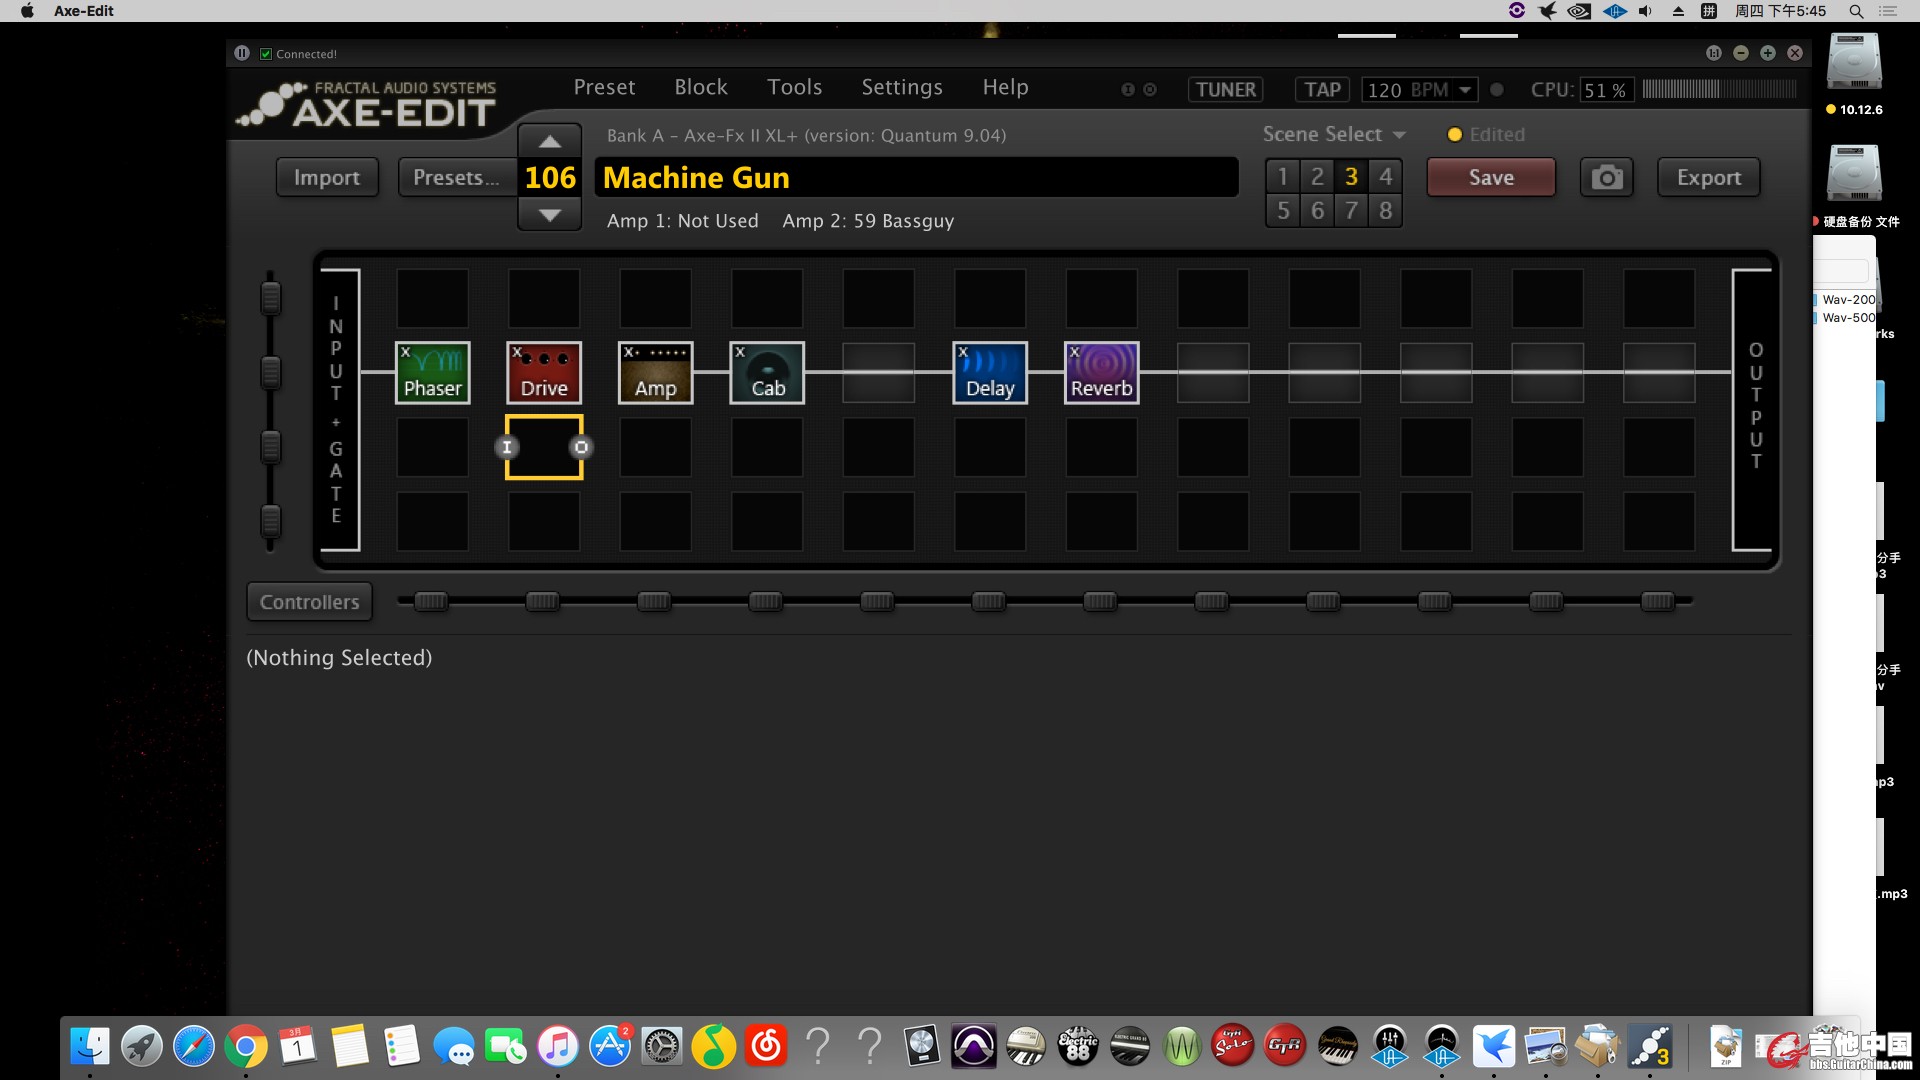Click the Export button
Screen dimensions: 1920x1080
click(1709, 177)
